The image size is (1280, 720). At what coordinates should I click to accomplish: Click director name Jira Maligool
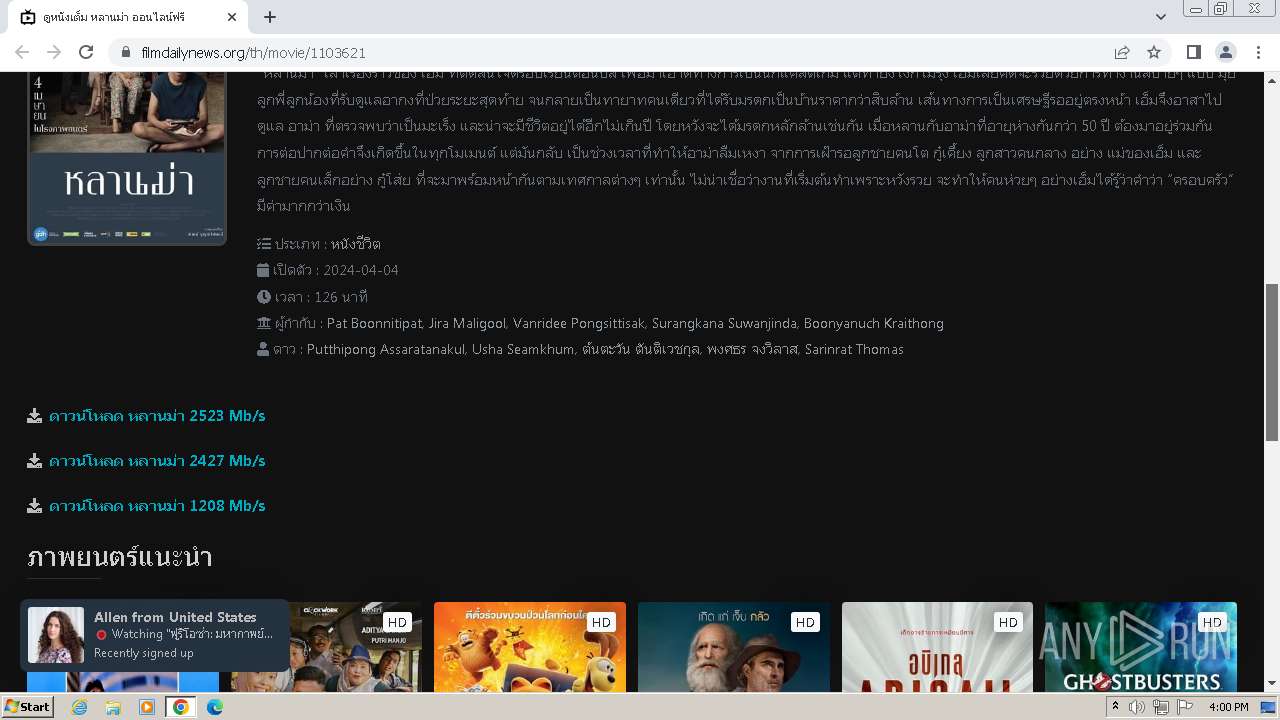[466, 323]
